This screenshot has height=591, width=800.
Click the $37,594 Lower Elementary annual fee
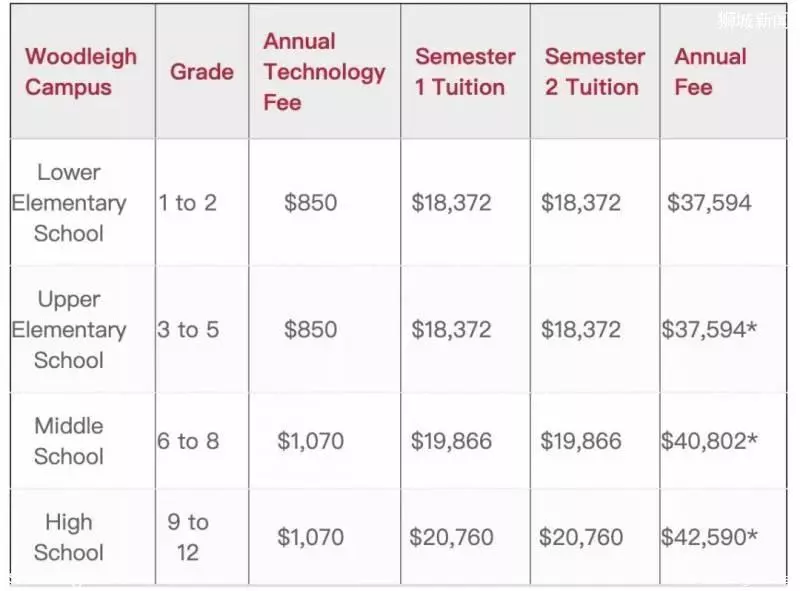tap(709, 203)
